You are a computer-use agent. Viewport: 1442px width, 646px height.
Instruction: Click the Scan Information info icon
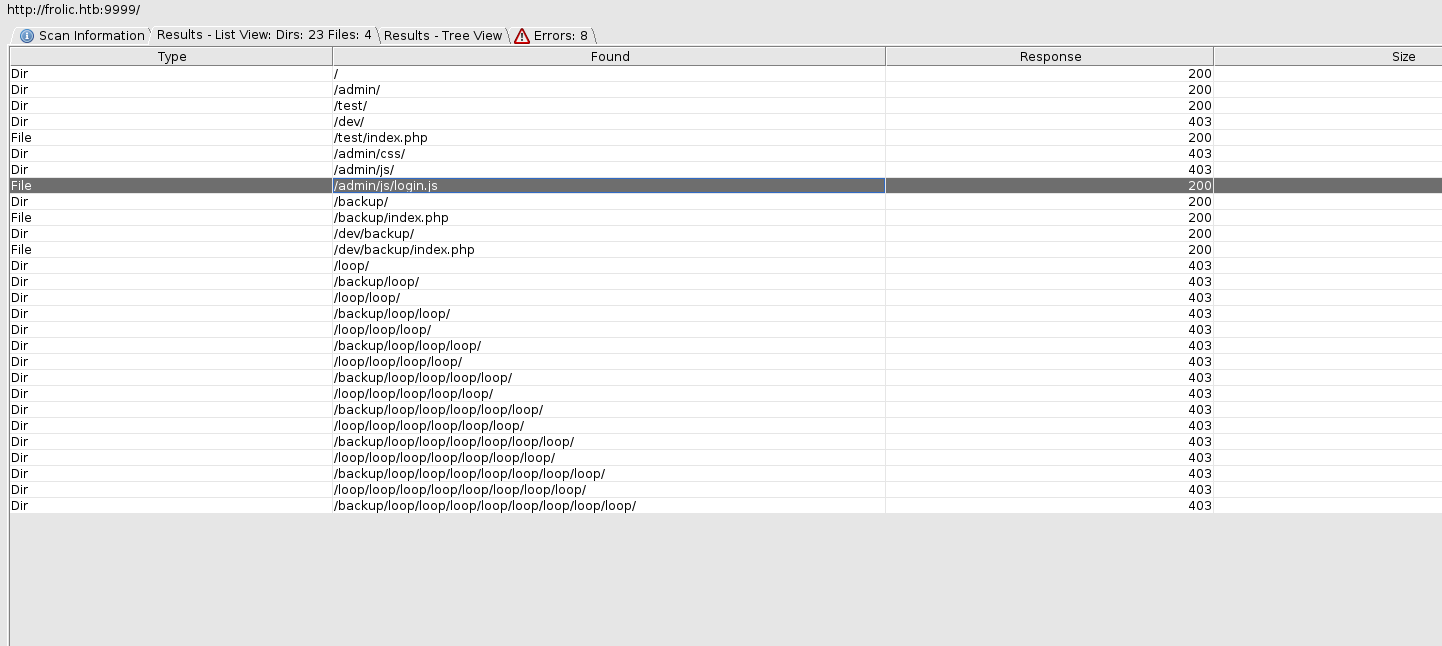pos(27,36)
